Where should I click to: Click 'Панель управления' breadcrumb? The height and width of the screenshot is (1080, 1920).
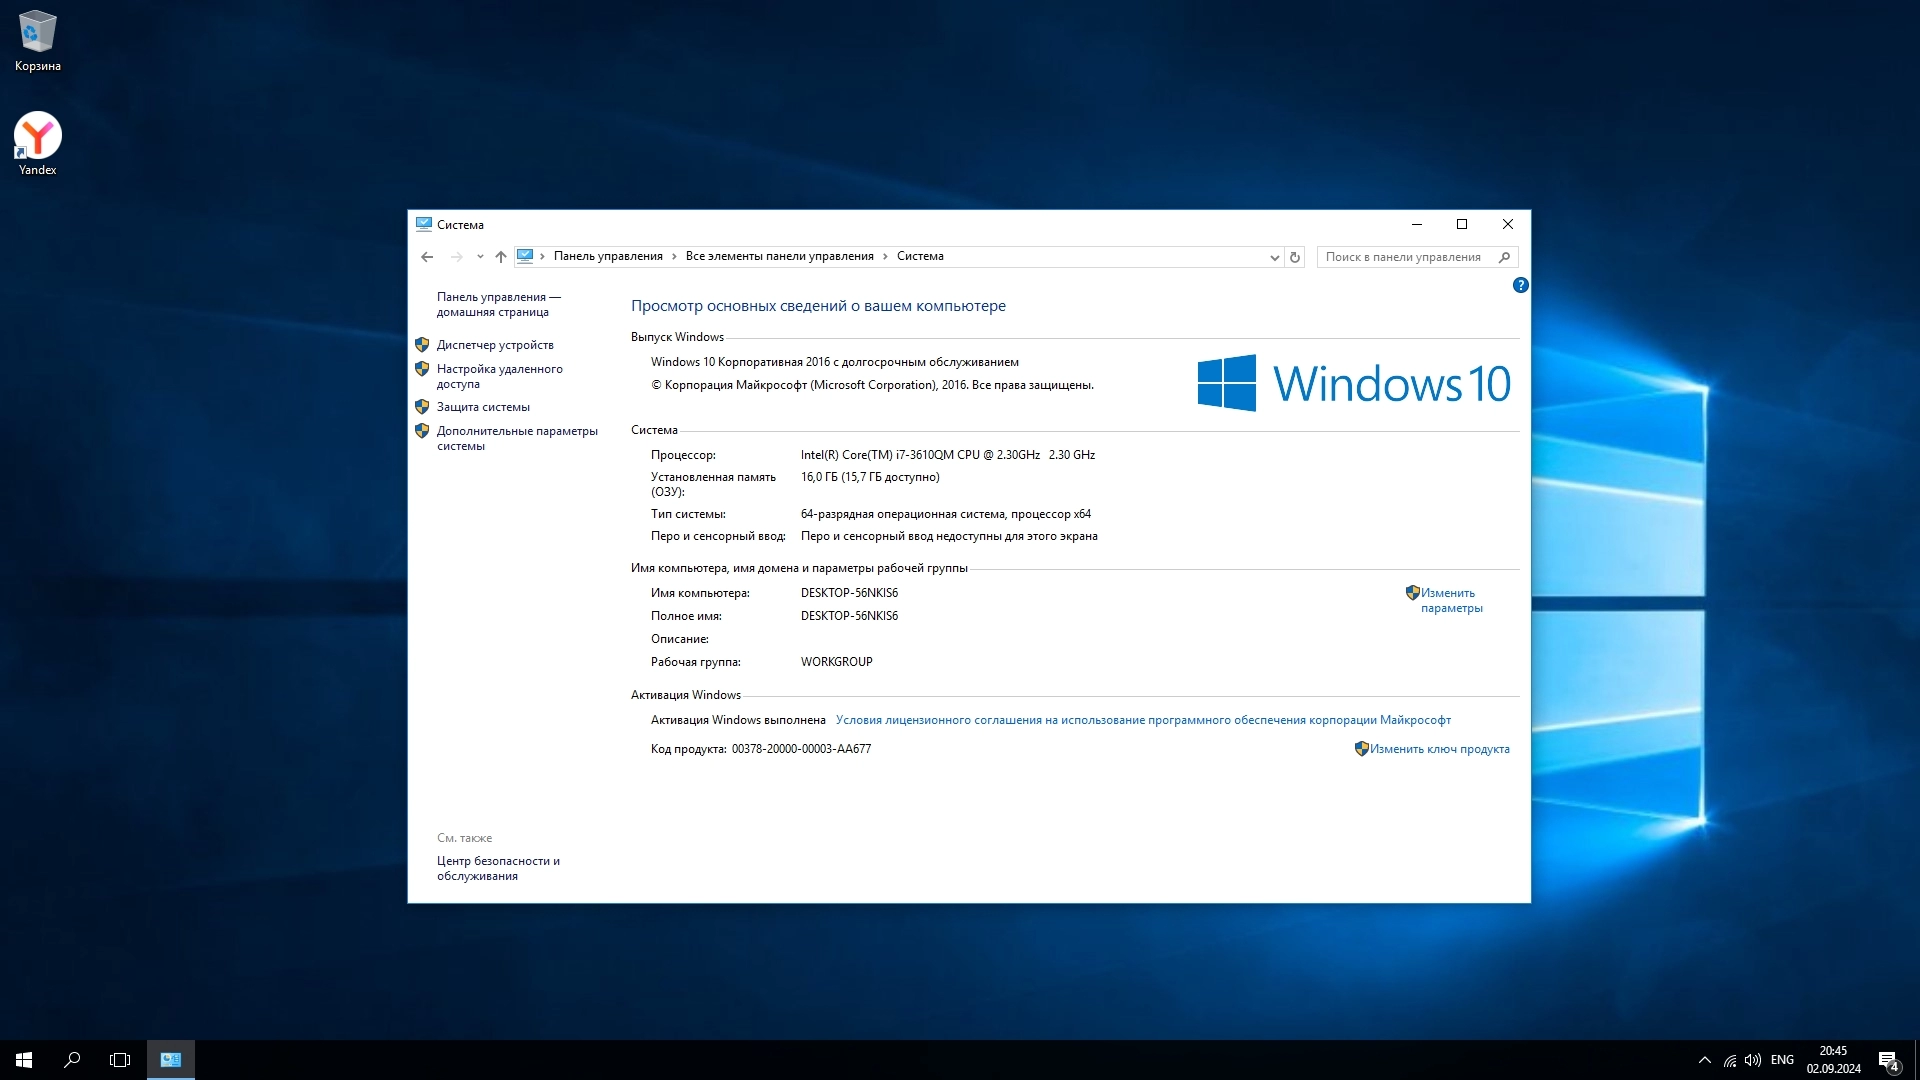[608, 256]
